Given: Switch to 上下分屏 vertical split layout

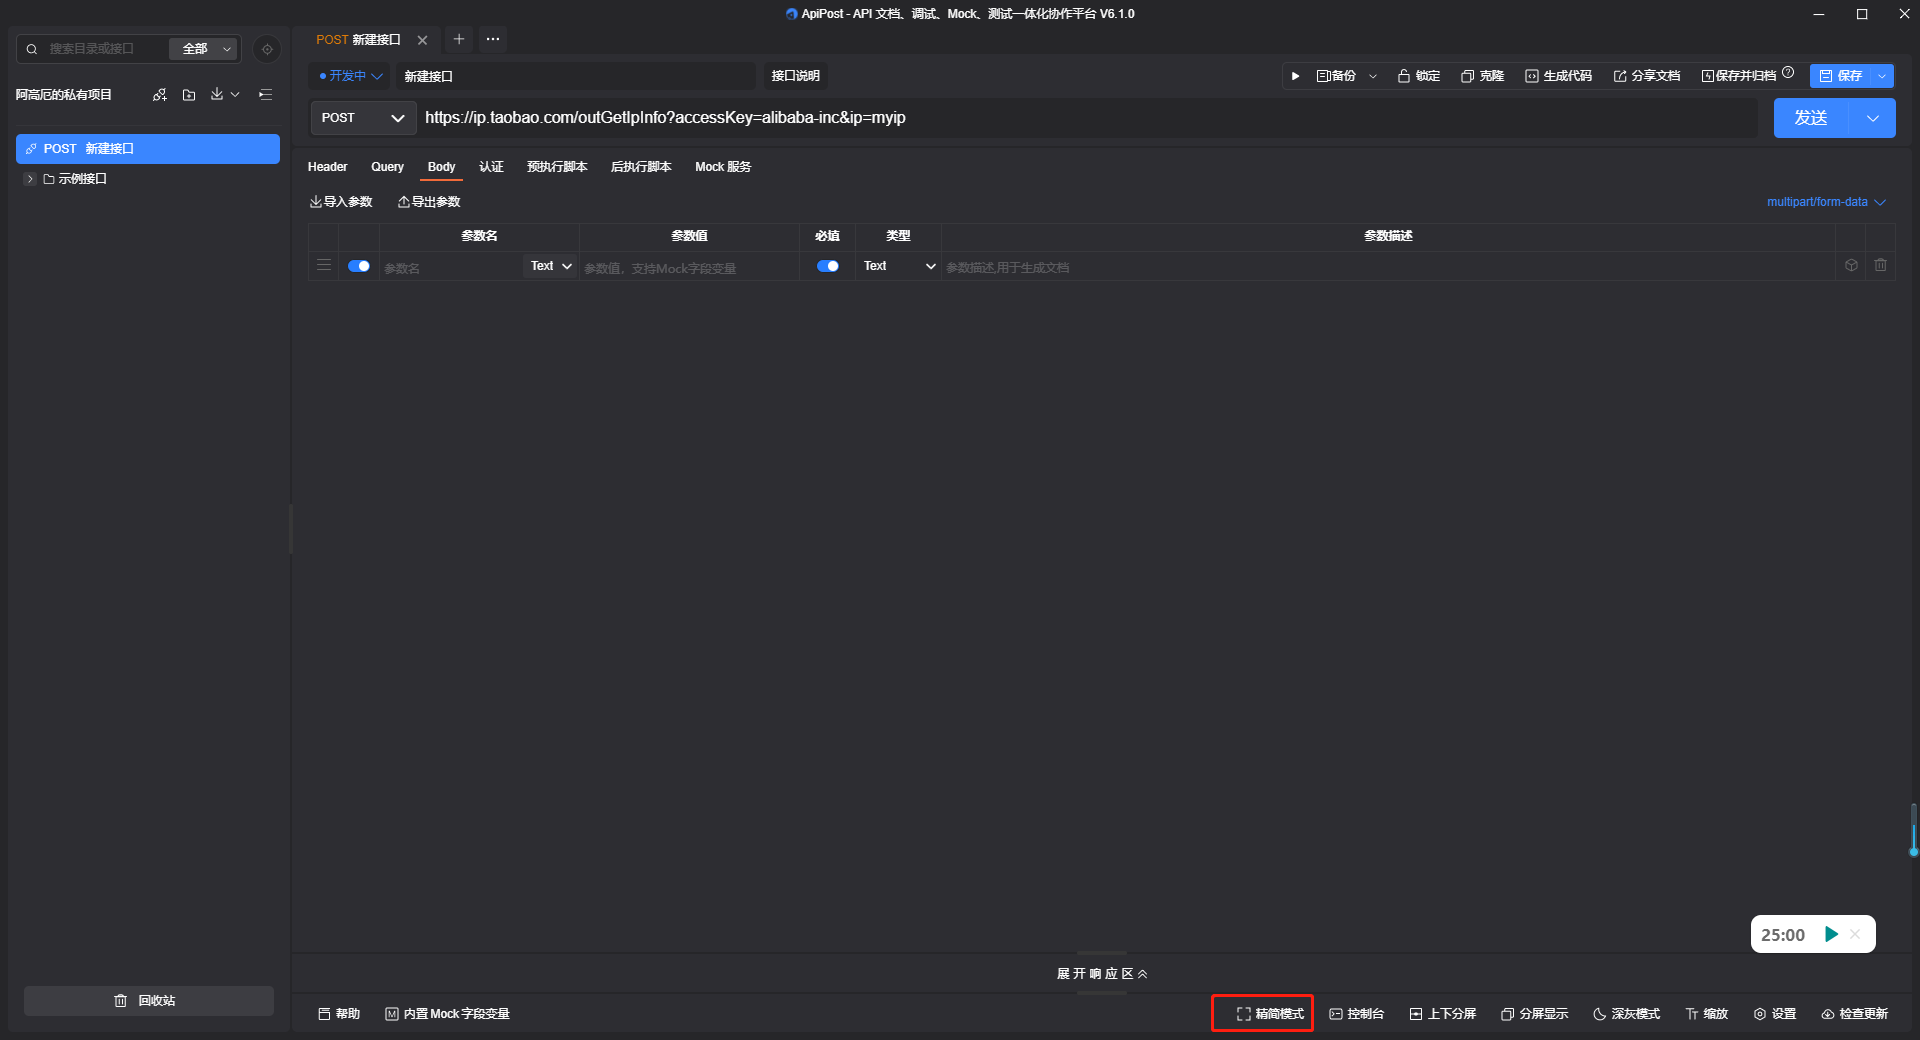Looking at the screenshot, I should pos(1443,1014).
